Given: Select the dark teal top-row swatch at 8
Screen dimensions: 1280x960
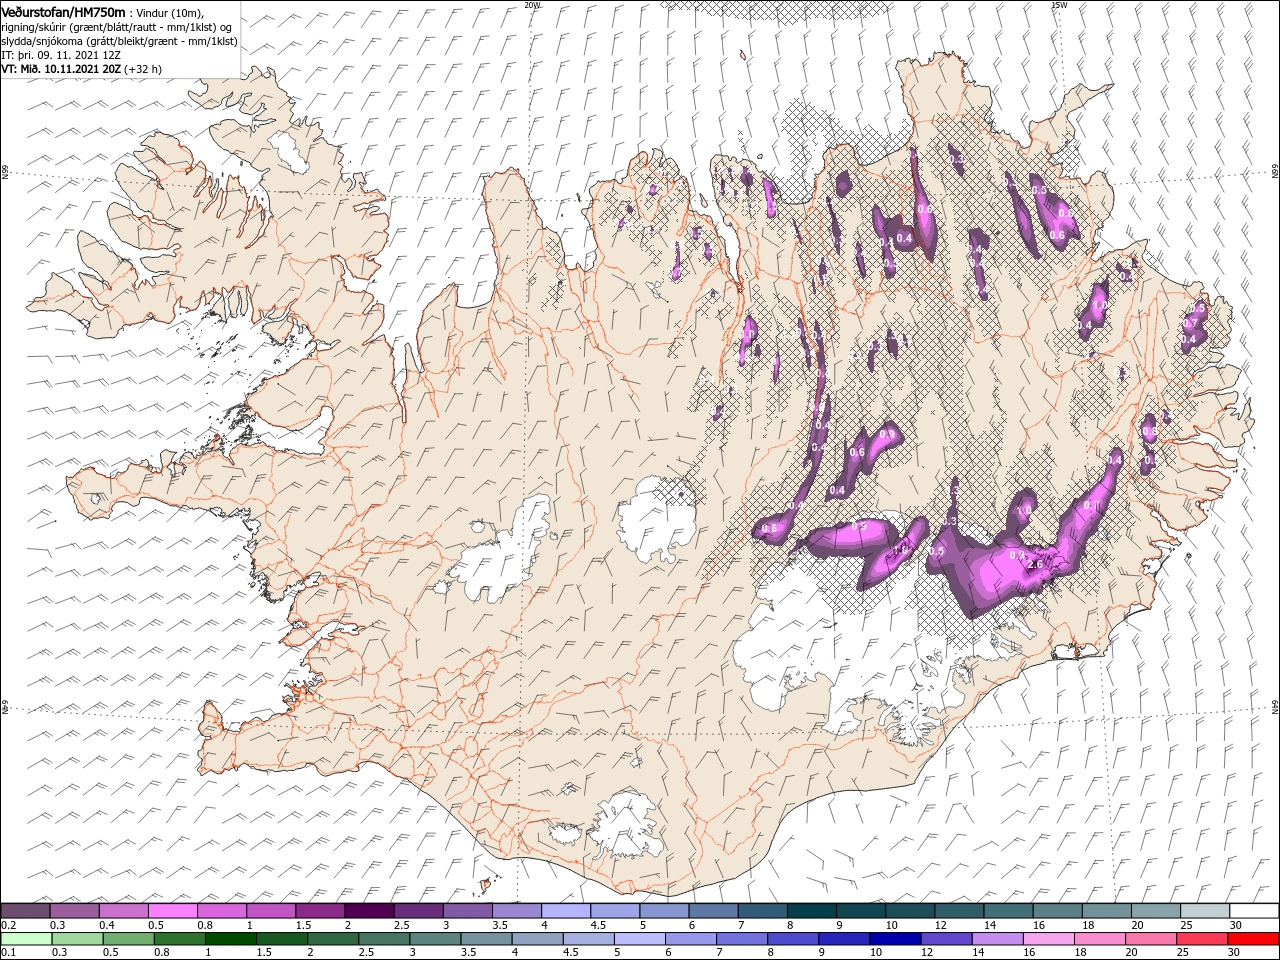Looking at the screenshot, I should click(812, 911).
